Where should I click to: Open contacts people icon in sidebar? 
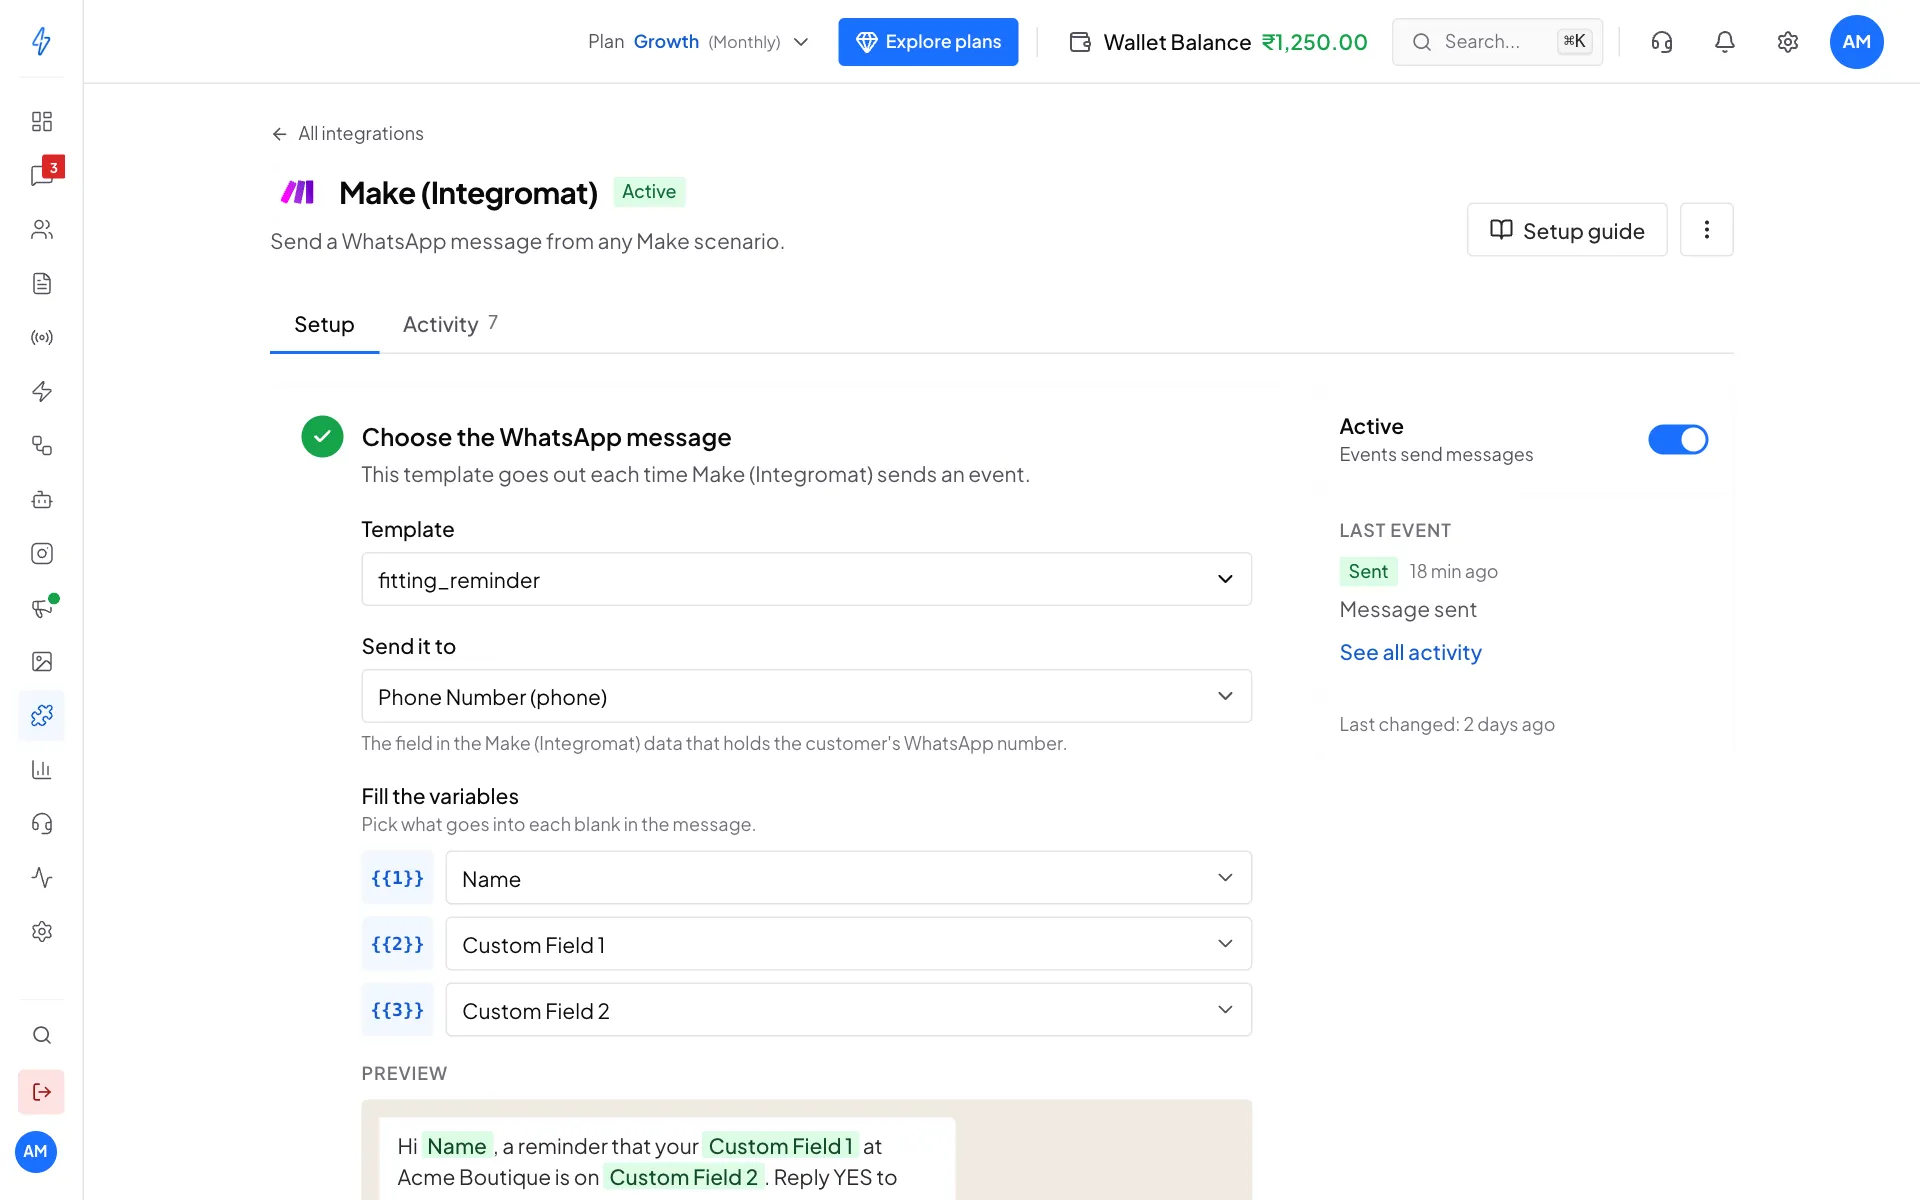tap(41, 230)
